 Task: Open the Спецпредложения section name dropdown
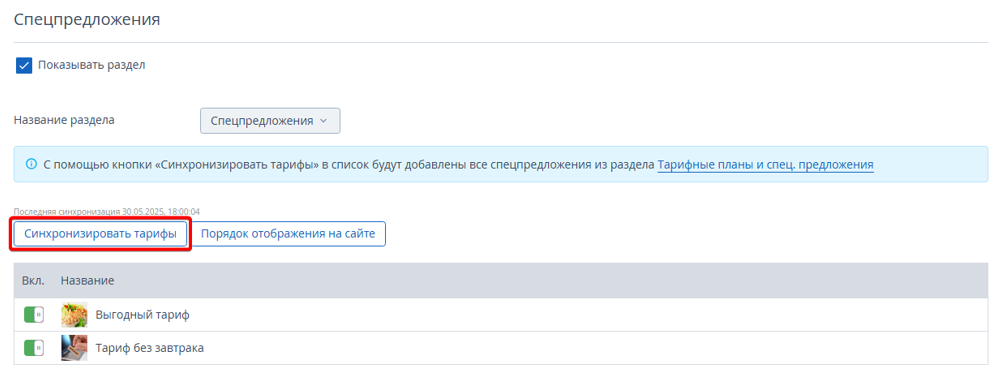[x=270, y=121]
